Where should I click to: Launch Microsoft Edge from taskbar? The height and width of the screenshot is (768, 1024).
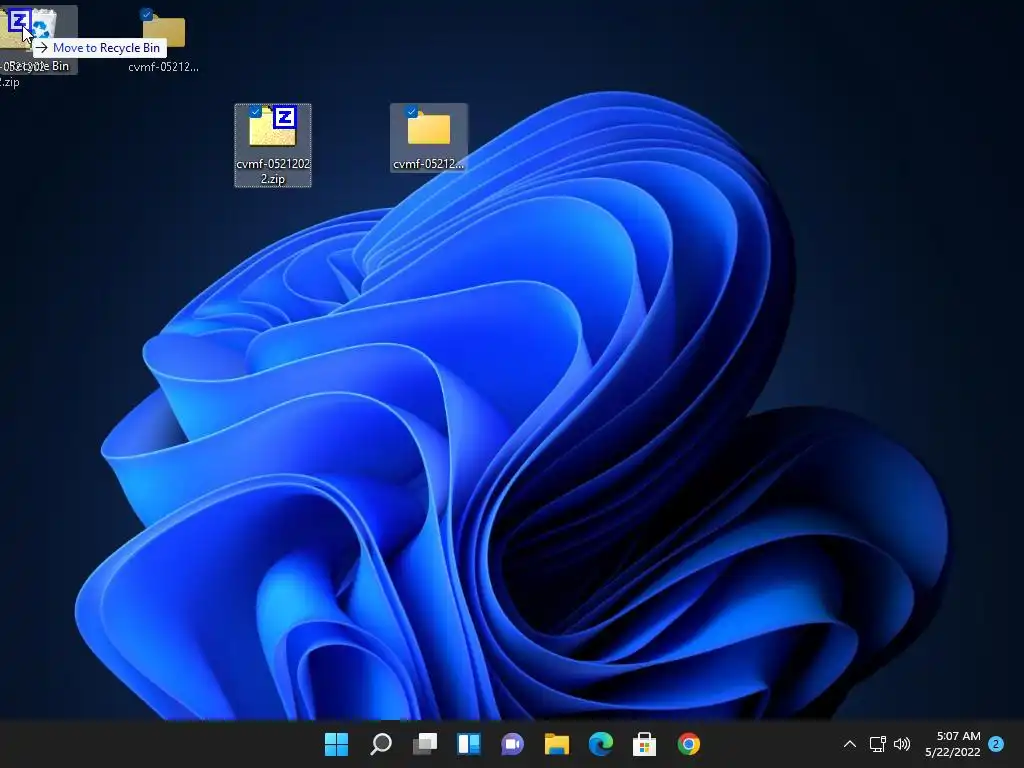coord(601,744)
